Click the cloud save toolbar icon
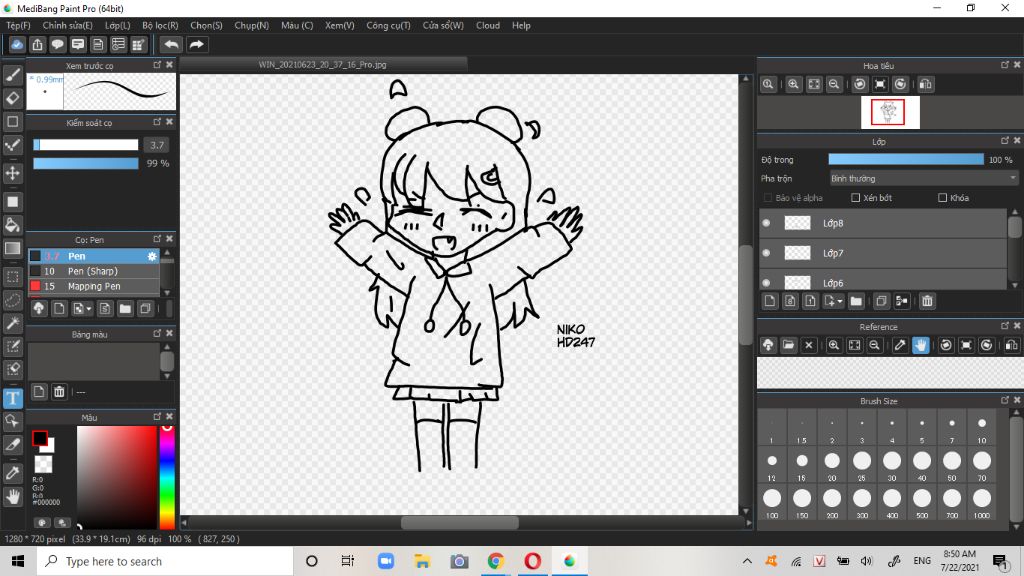The height and width of the screenshot is (576, 1024). coord(17,44)
